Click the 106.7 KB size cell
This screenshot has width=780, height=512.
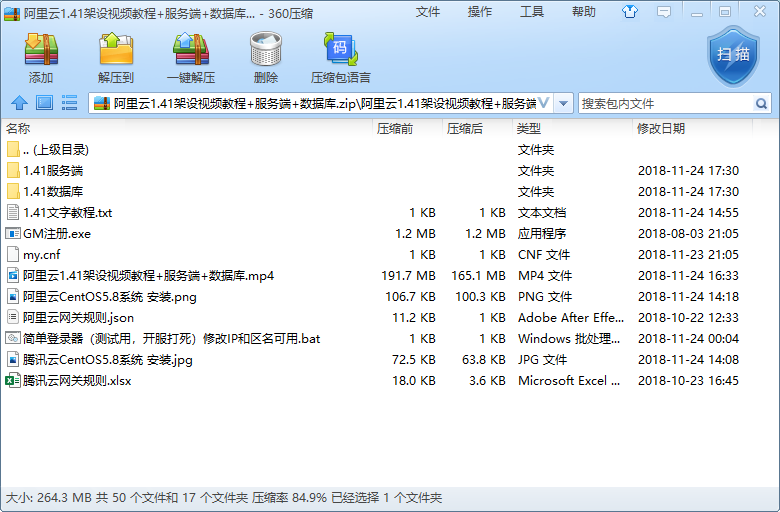pos(410,297)
